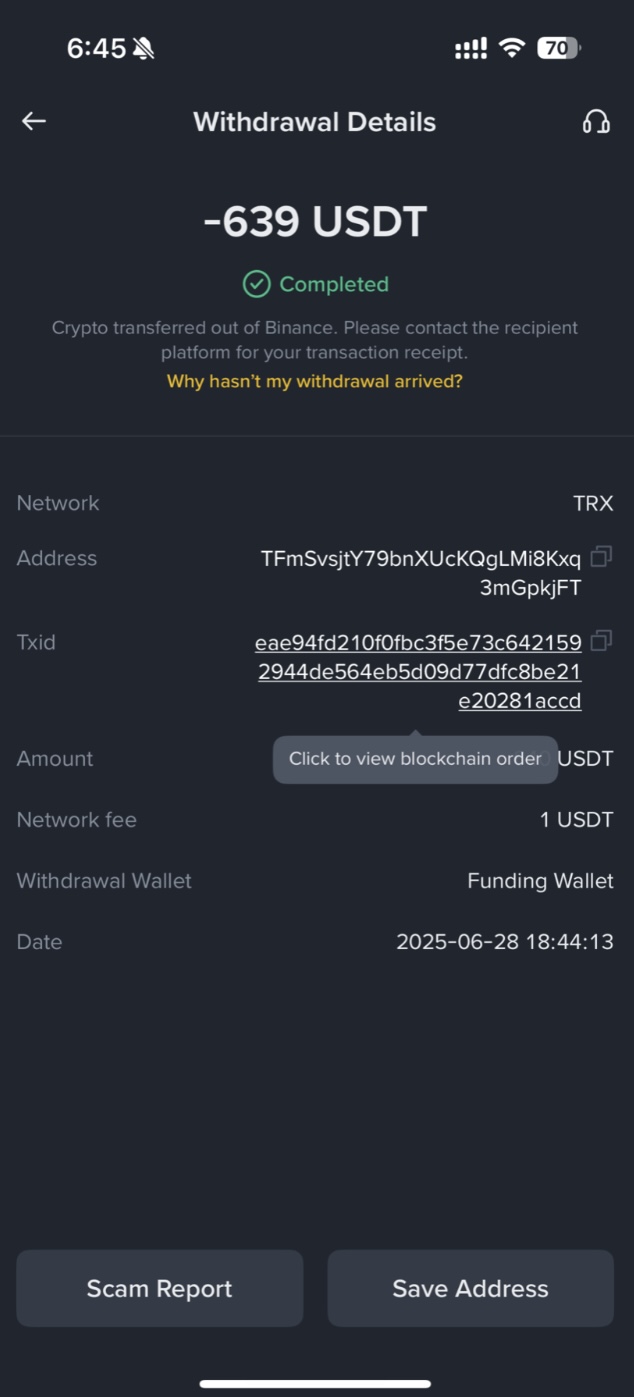Open customer support headset icon
Screen dimensions: 634x1397
coord(596,122)
